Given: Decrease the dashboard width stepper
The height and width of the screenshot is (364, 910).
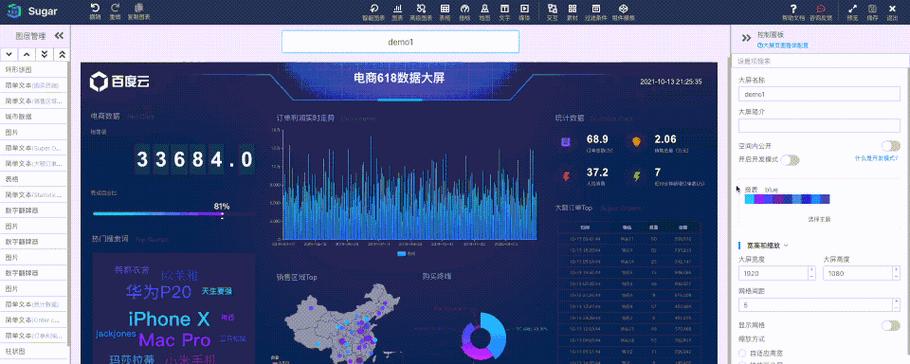Looking at the screenshot, I should coord(811,277).
